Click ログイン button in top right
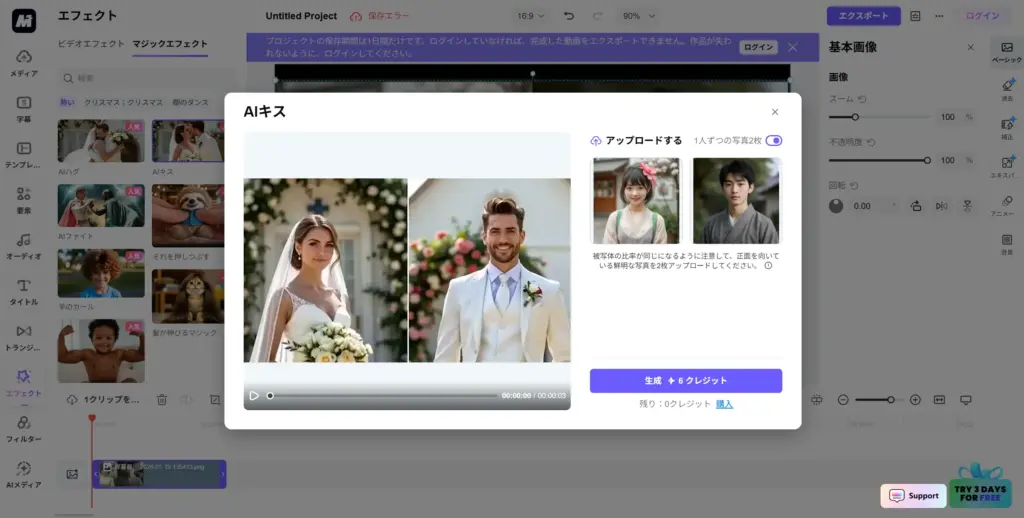Screen dimensions: 1024x518 982,16
